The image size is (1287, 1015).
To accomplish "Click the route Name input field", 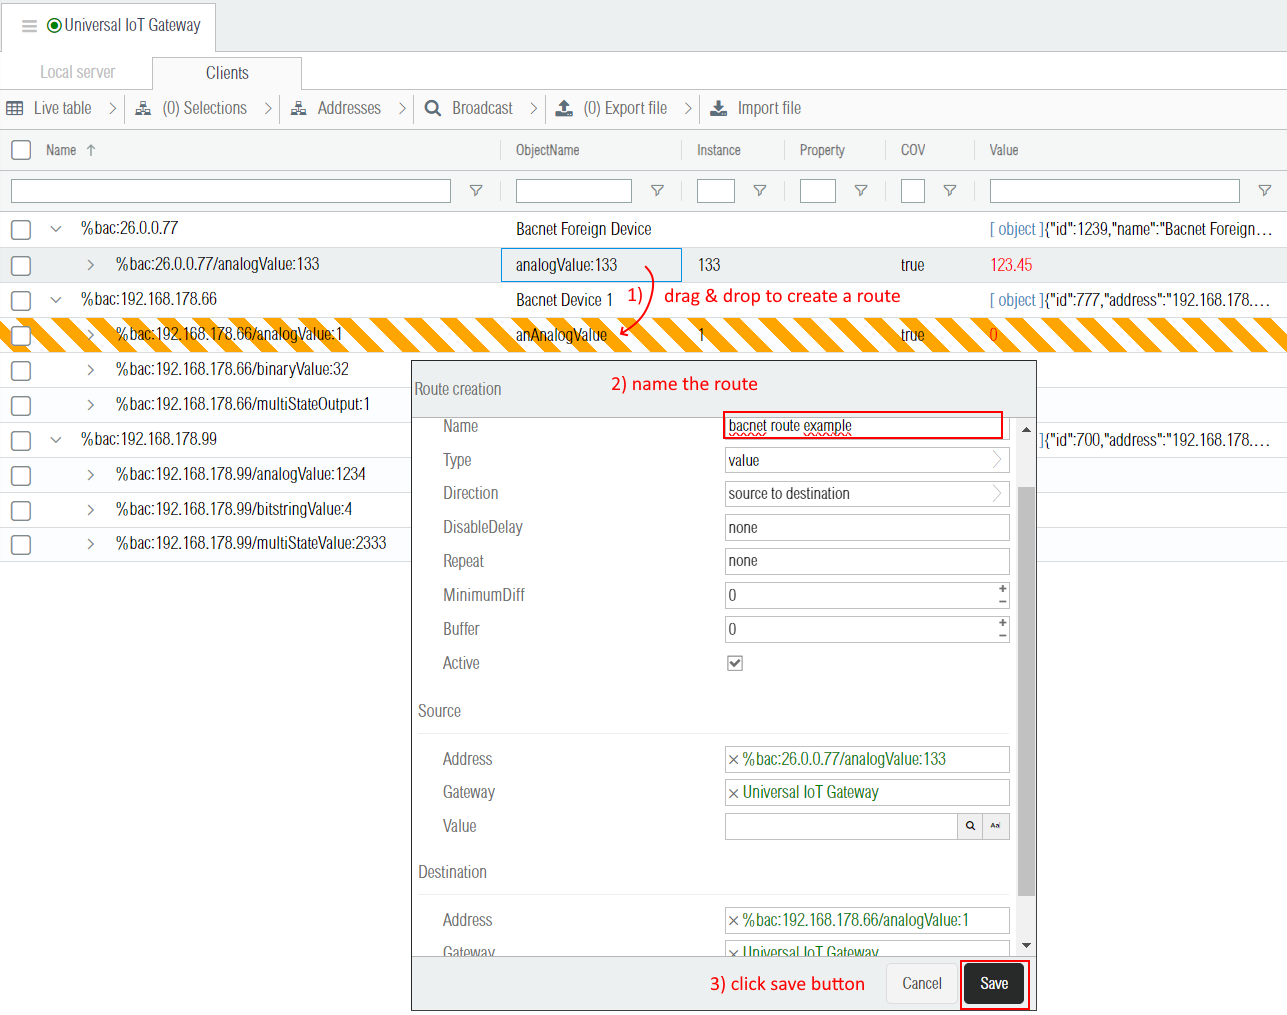I will tap(862, 426).
